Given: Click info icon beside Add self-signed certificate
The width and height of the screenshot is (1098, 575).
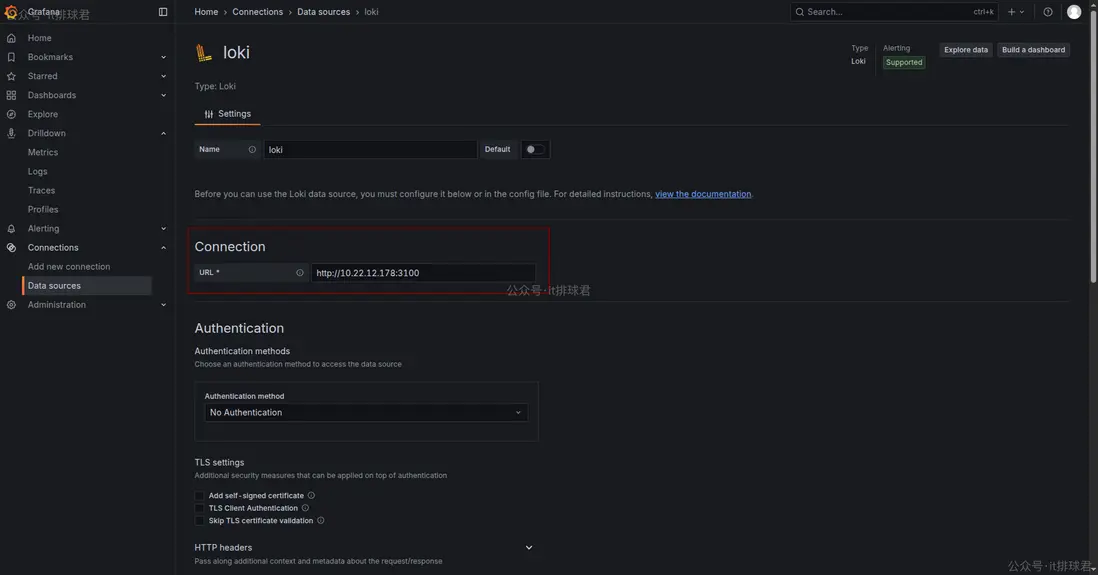Looking at the screenshot, I should 312,495.
